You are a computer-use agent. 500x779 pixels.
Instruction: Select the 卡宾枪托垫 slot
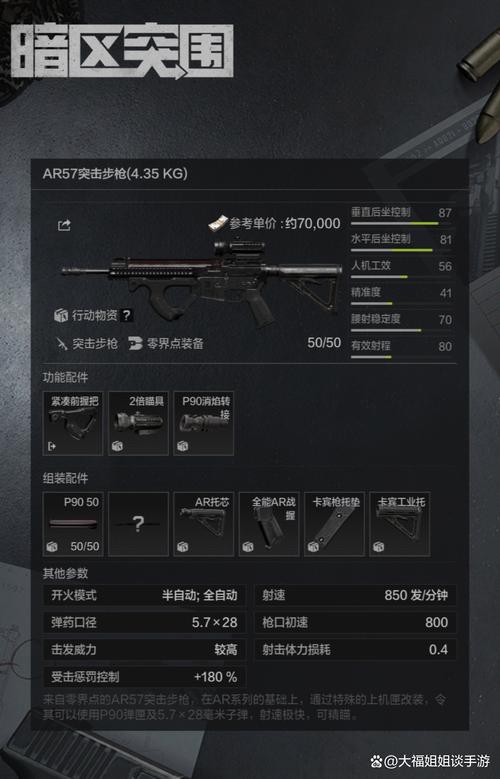(334, 524)
